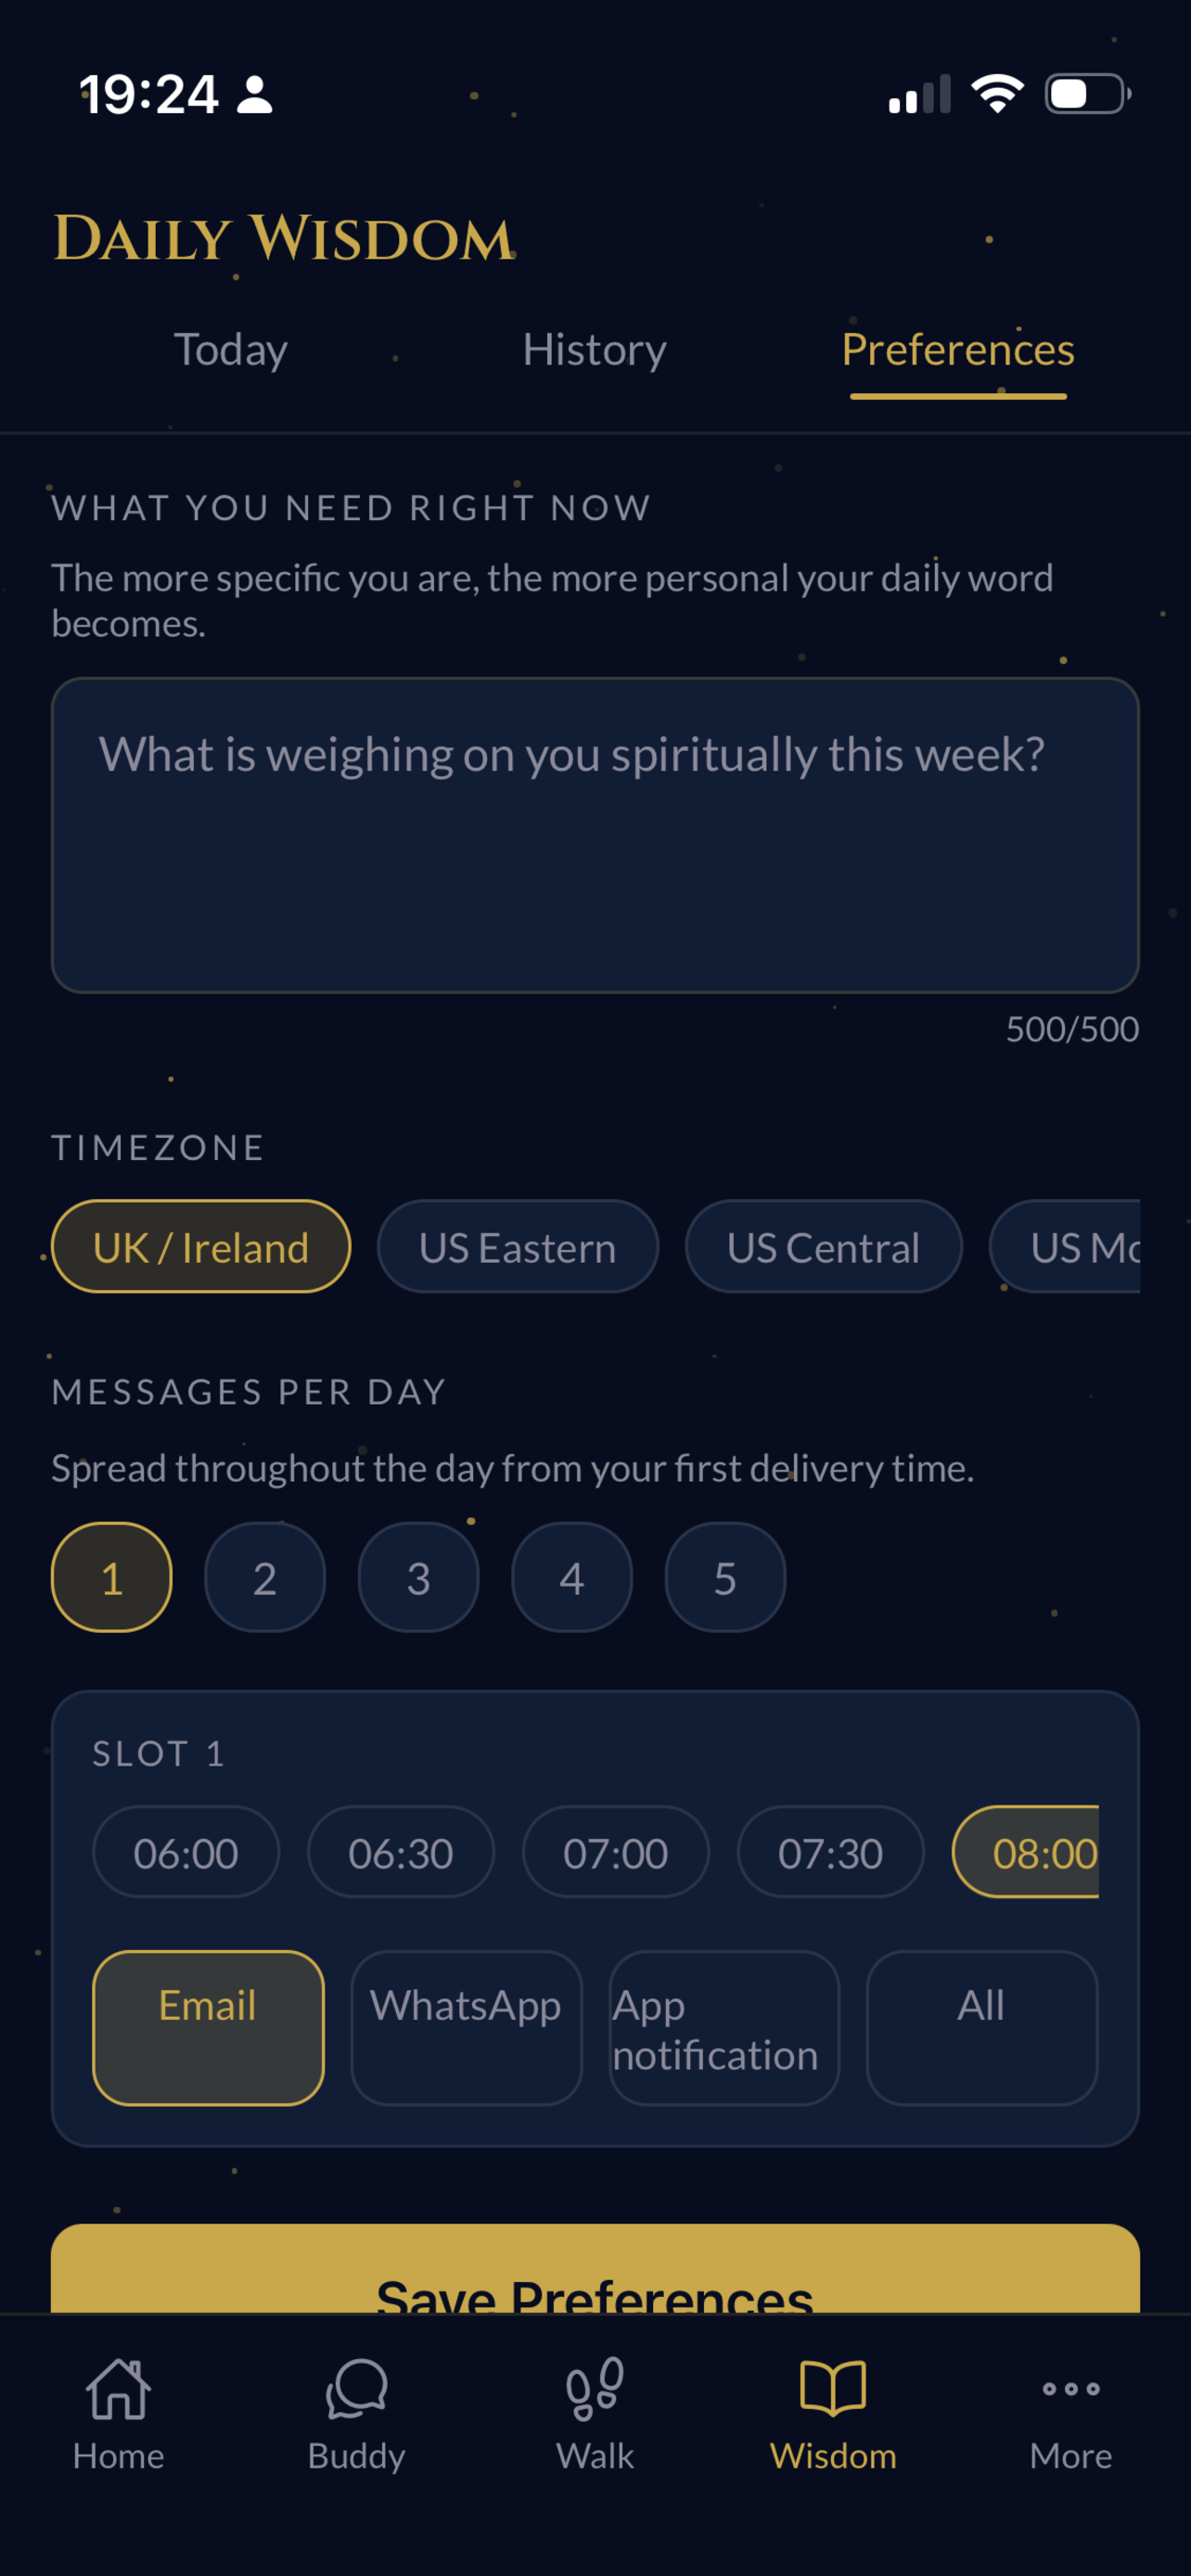1191x2576 pixels.
Task: Select the All delivery option
Action: [x=982, y=2028]
